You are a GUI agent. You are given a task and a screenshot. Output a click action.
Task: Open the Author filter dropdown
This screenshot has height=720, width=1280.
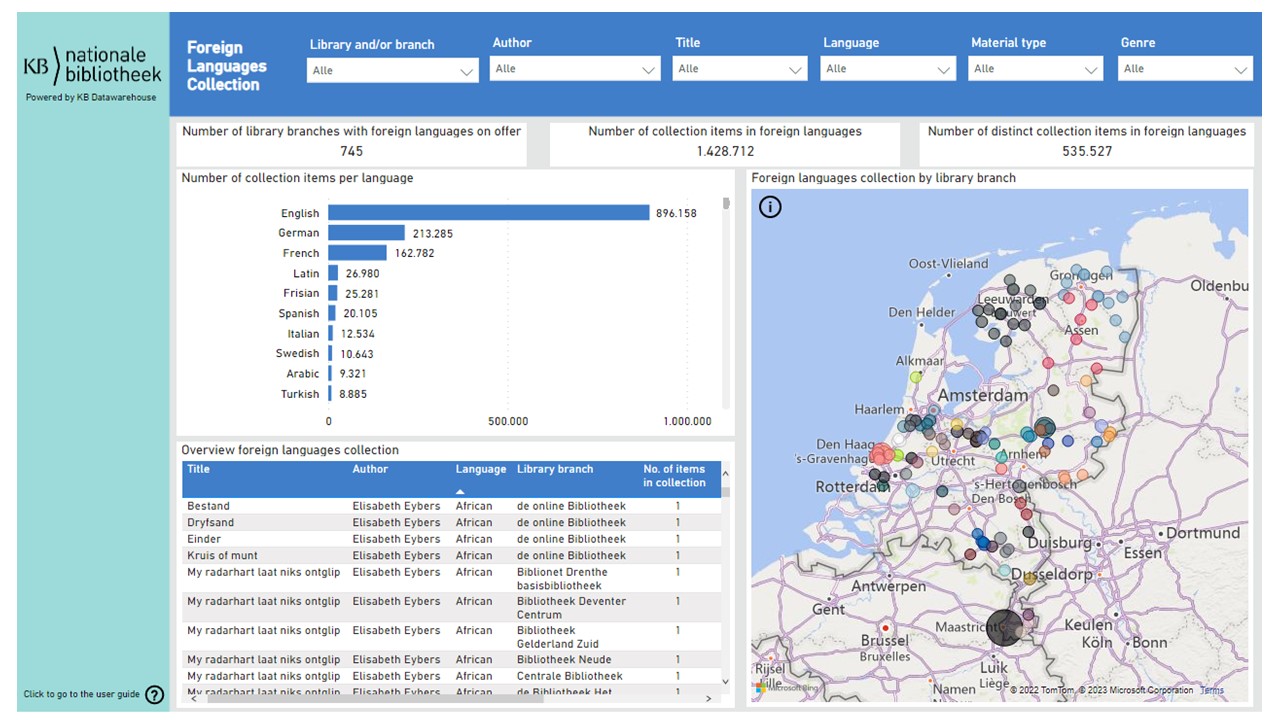tap(575, 69)
